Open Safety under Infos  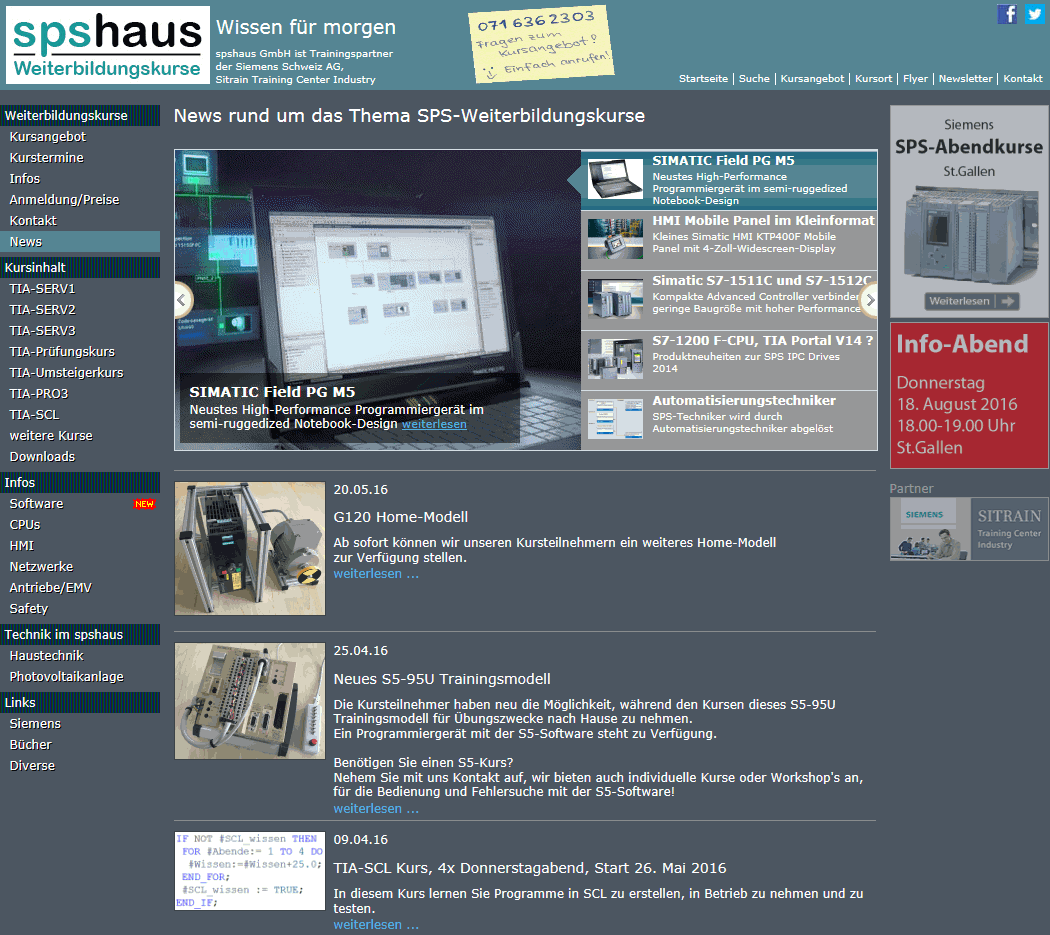tap(29, 609)
